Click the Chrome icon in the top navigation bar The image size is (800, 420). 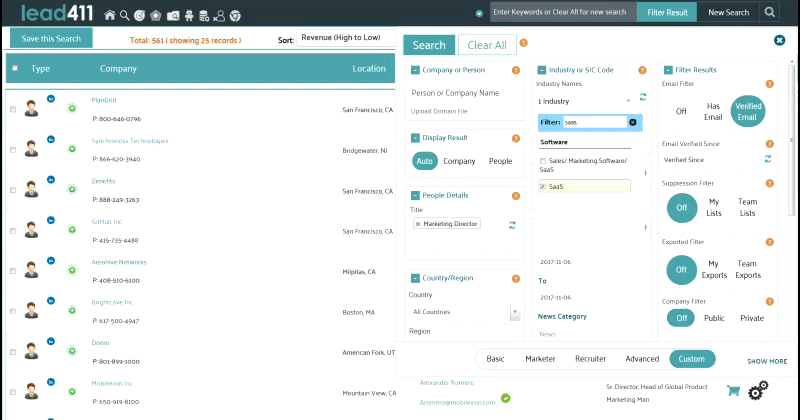235,15
